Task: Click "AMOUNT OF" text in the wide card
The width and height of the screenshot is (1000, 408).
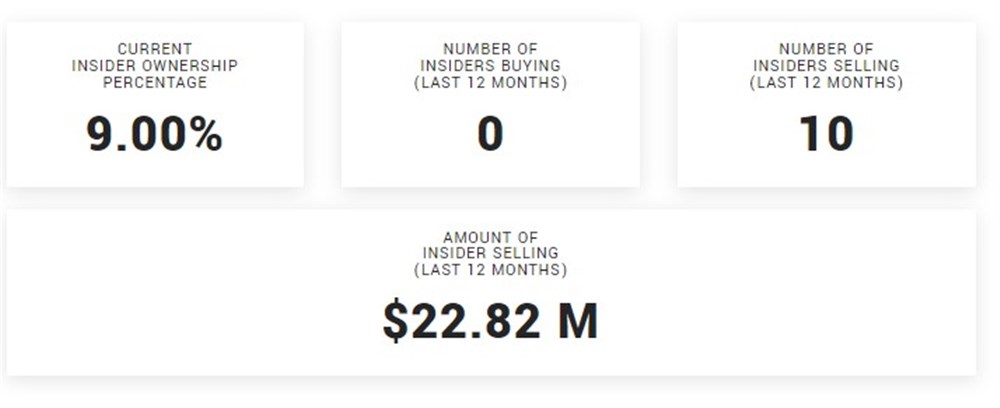Action: point(490,237)
